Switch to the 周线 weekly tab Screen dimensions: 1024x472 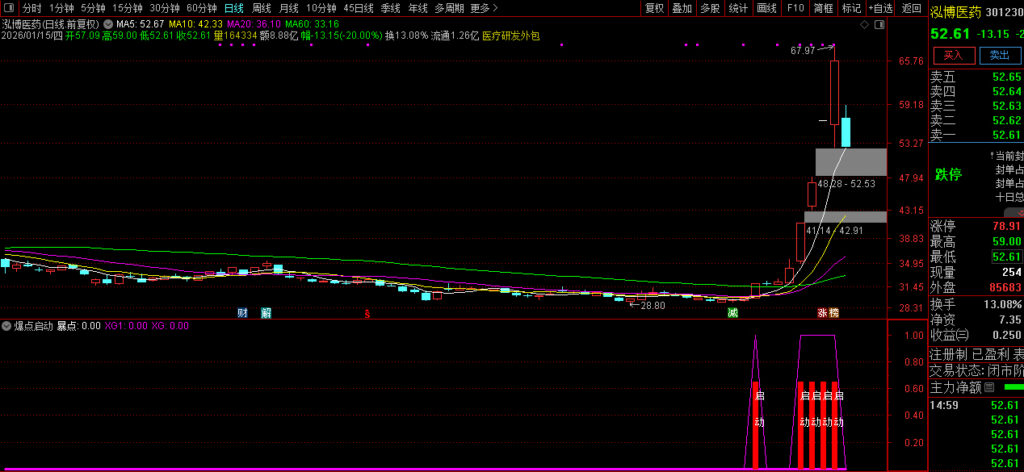point(261,8)
